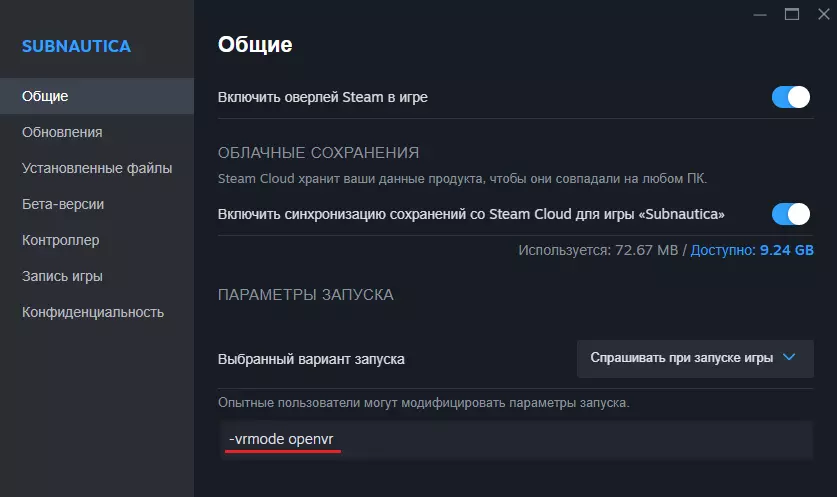This screenshot has height=497, width=837.
Task: Click the '-vrmode openvr' launch options field
Action: tap(515, 441)
